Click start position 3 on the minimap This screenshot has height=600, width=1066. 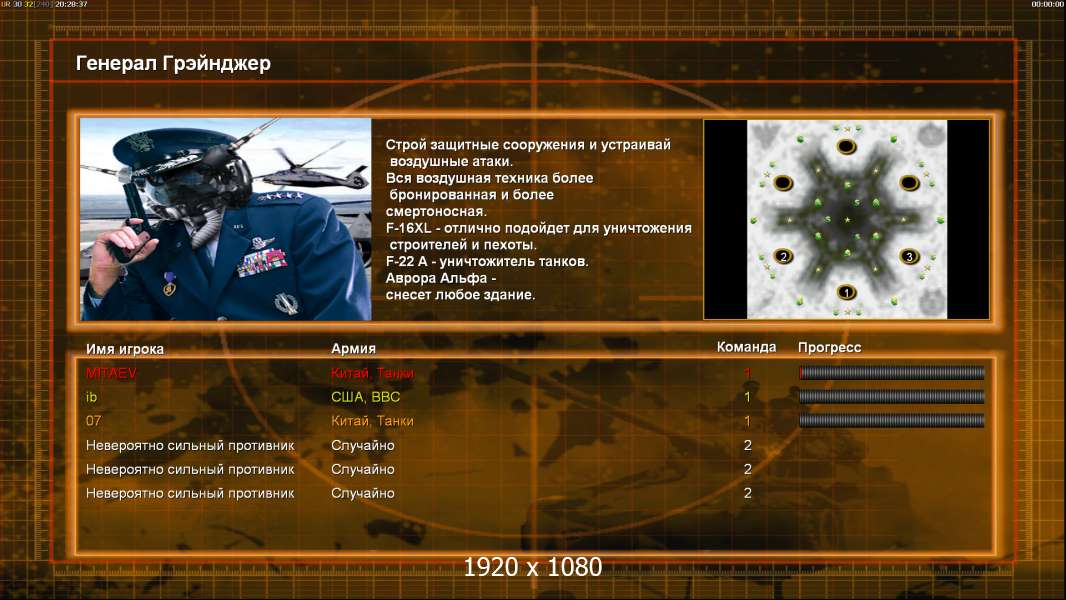click(910, 256)
